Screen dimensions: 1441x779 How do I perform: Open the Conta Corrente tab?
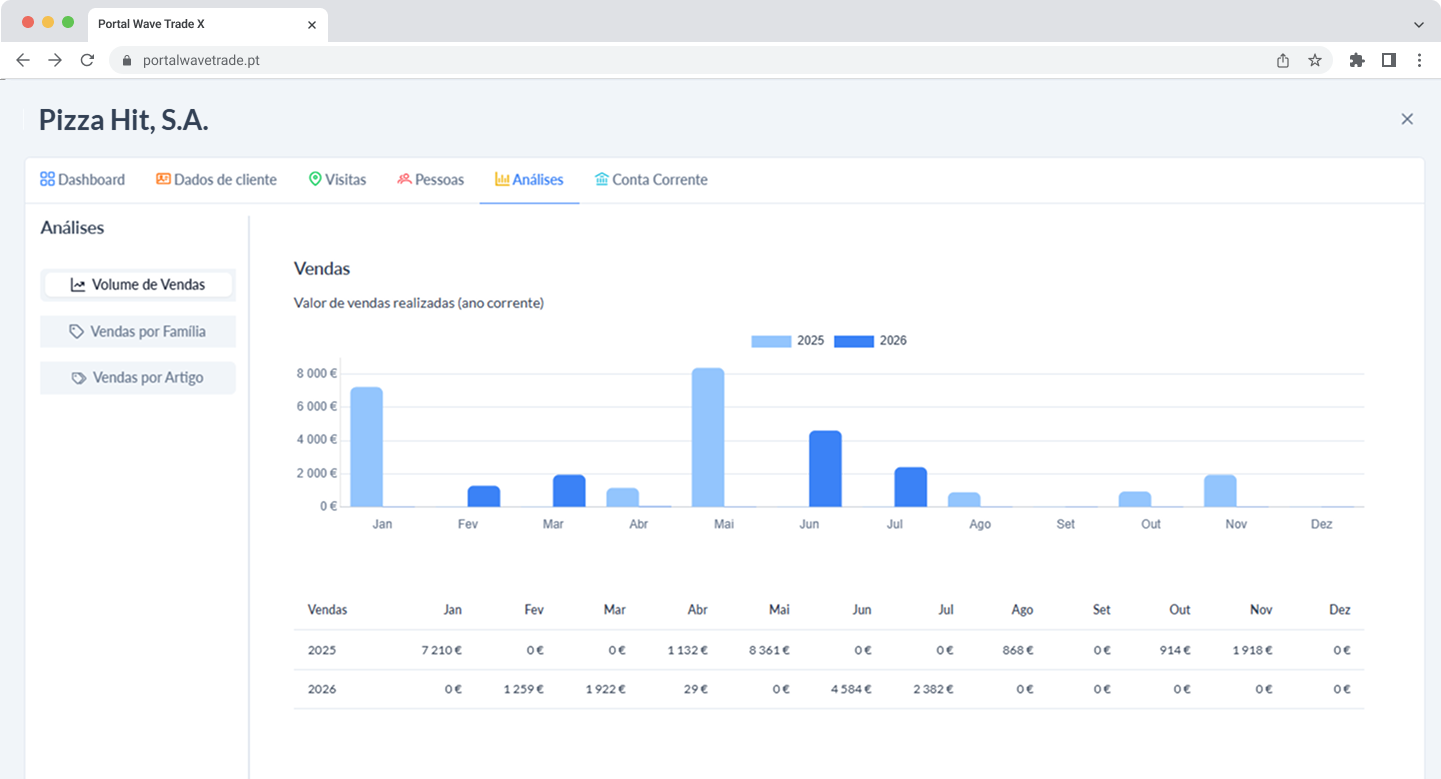tap(651, 180)
